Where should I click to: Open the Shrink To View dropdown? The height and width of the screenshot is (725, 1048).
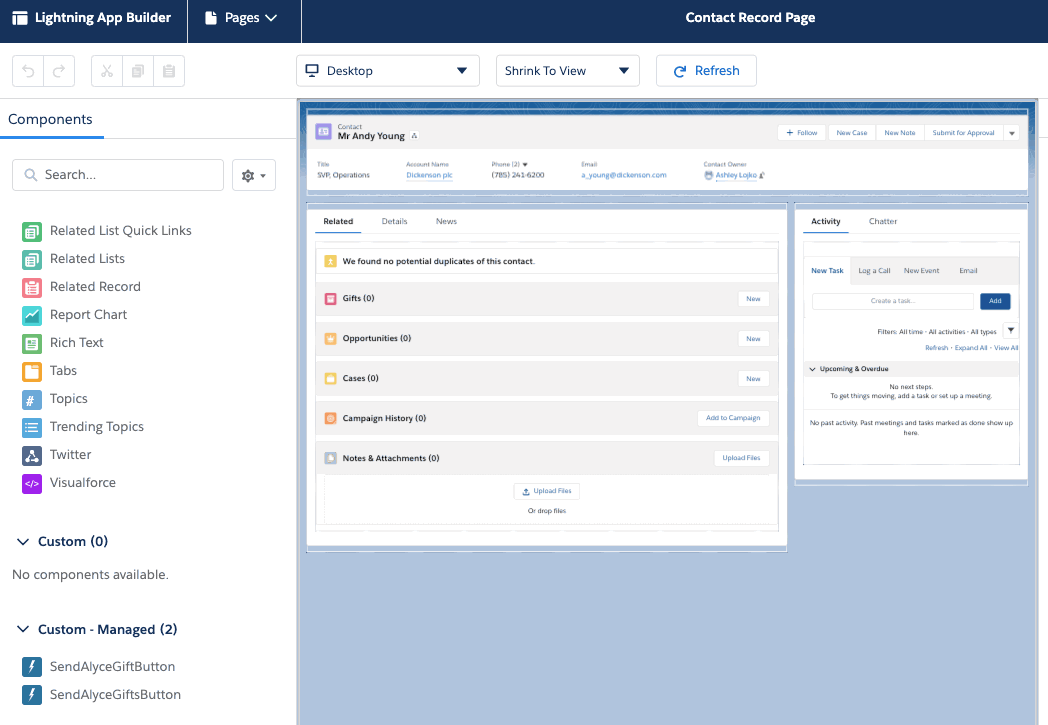pos(567,71)
